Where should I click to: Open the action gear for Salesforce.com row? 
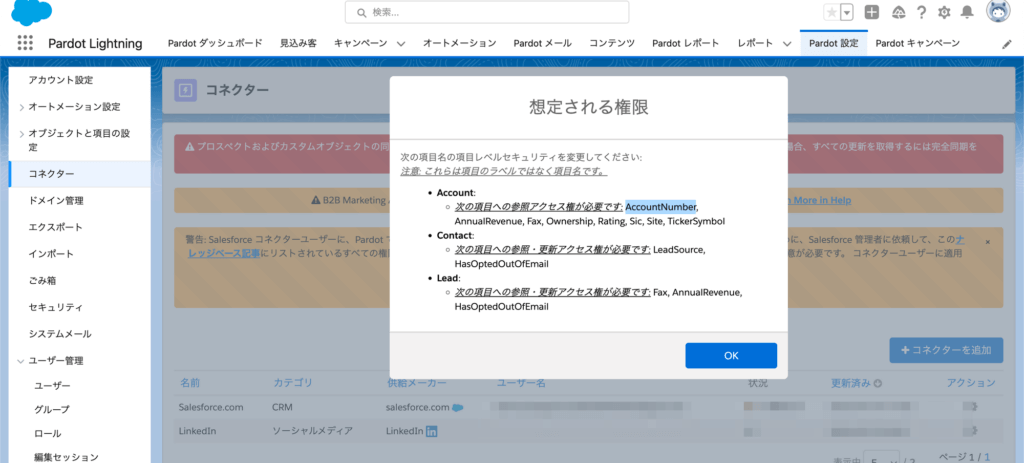(972, 407)
